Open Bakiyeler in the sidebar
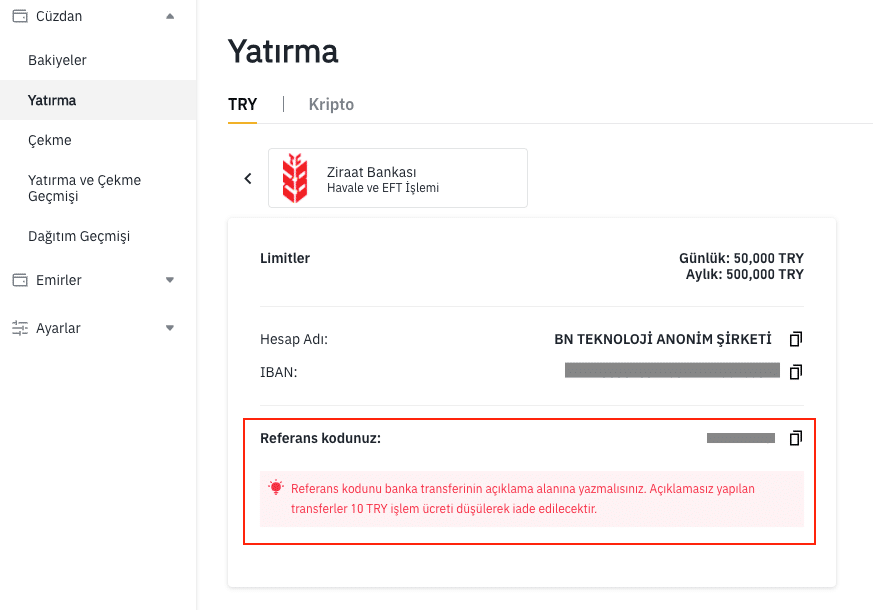The height and width of the screenshot is (610, 873). [57, 60]
